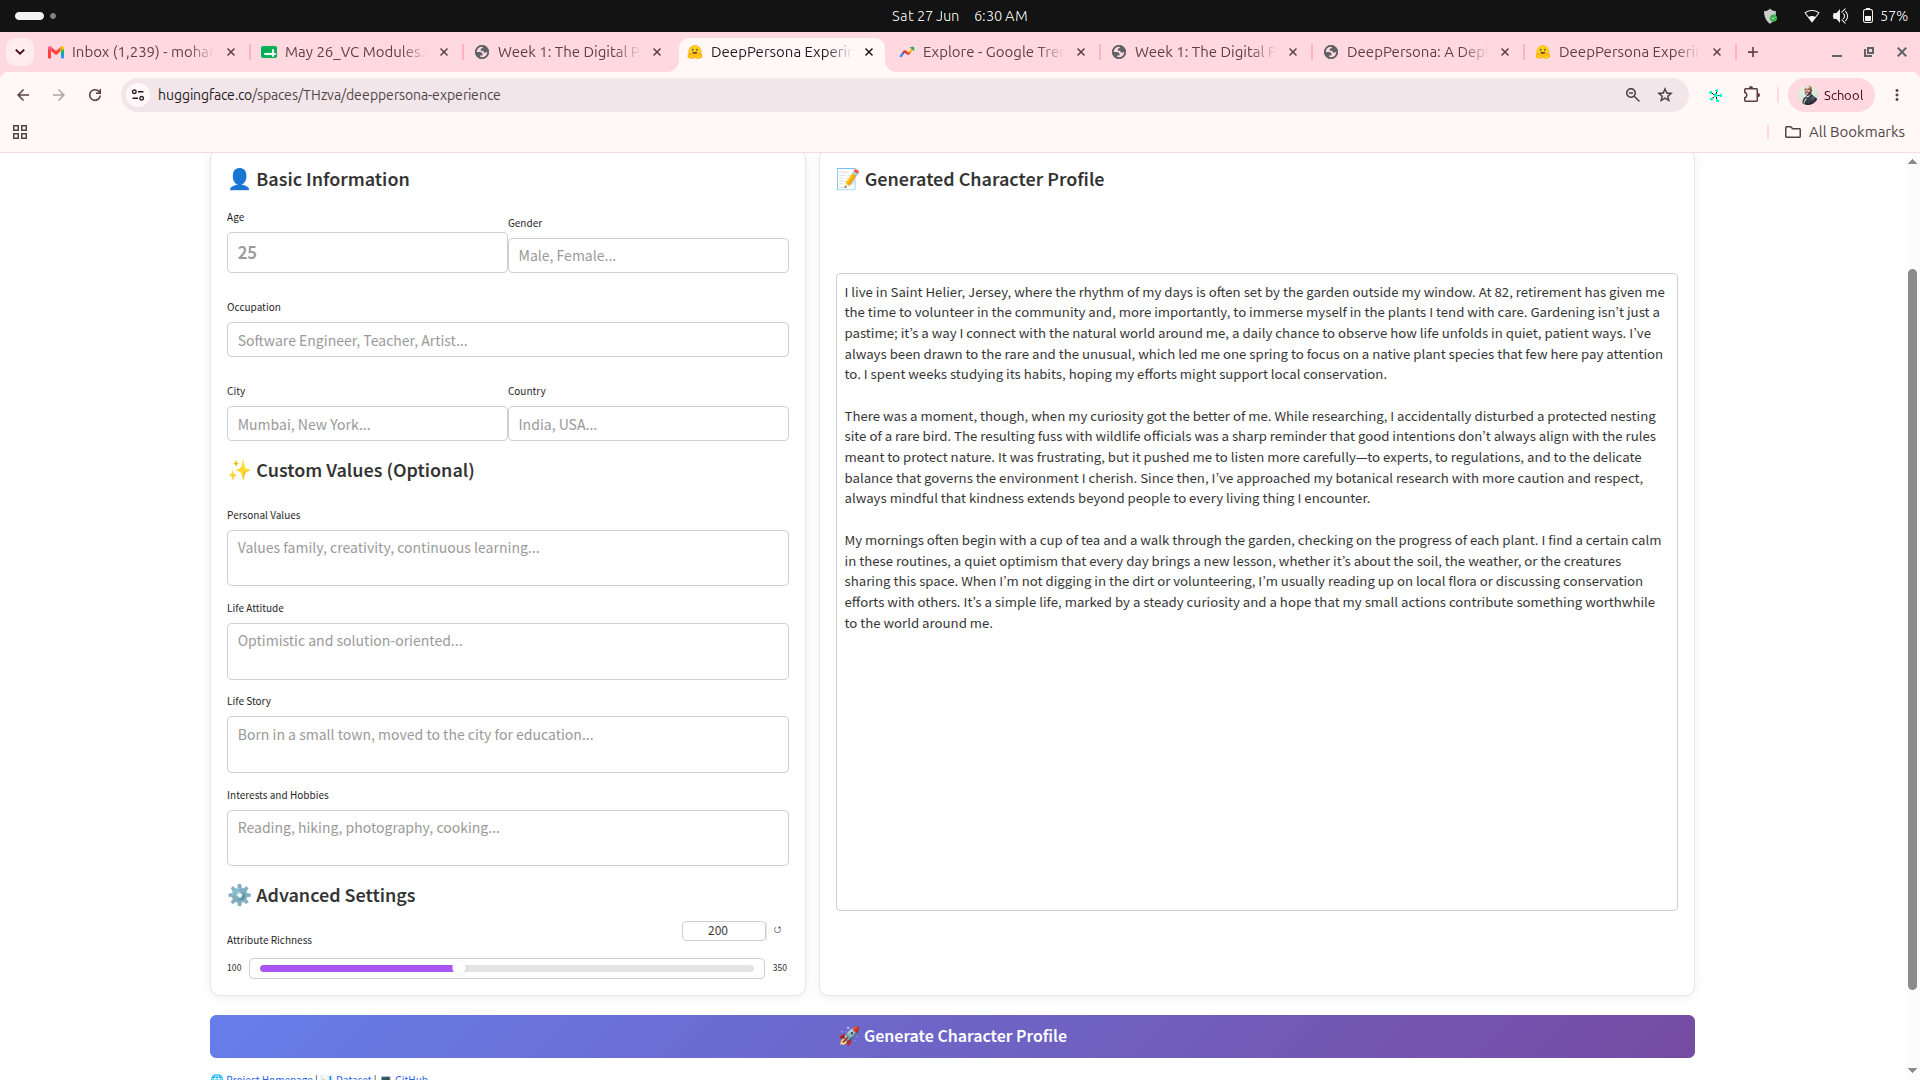
Task: Click the battery 57% indicator
Action: click(x=1884, y=16)
